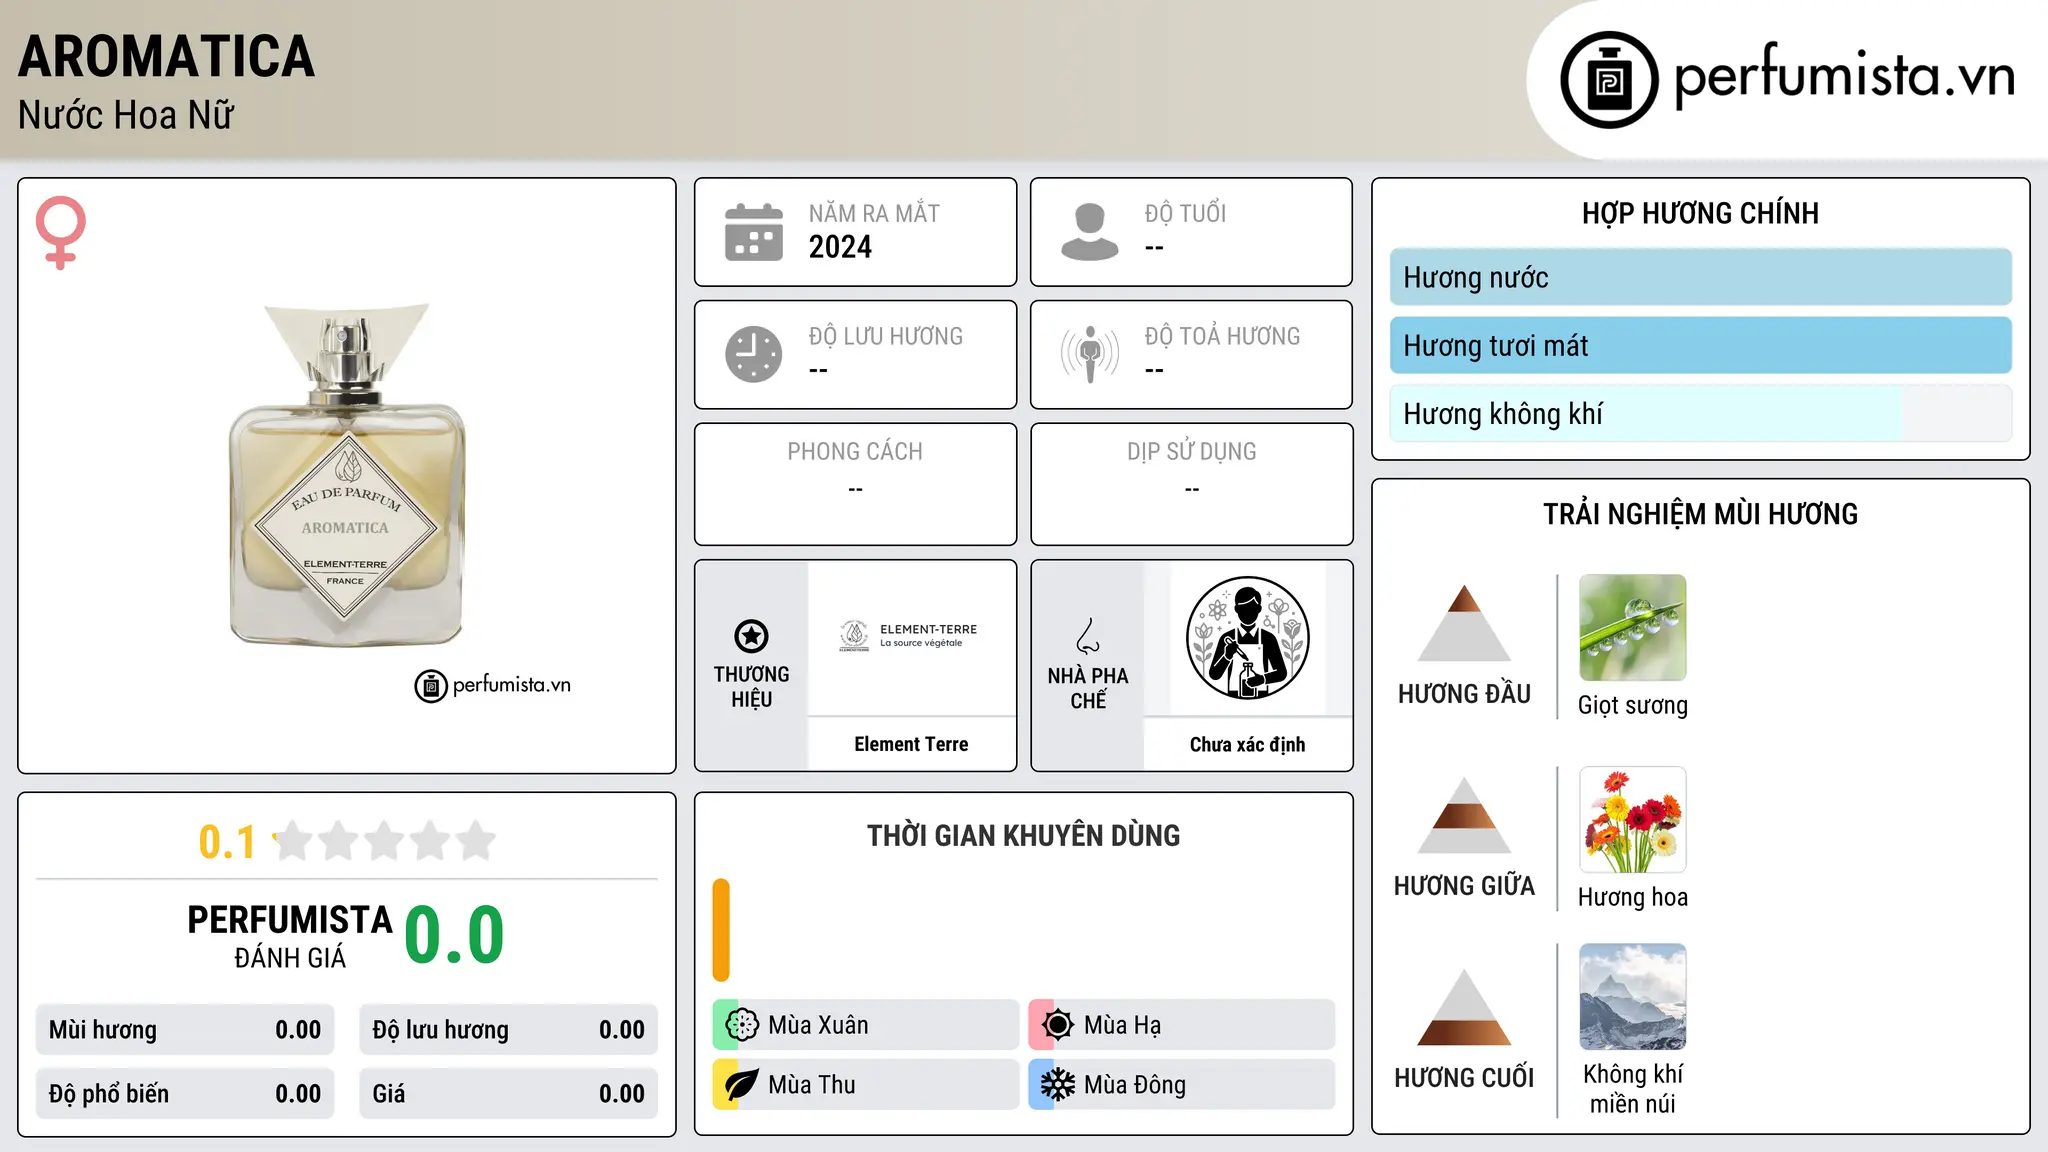Click the PHONG CÁCH heading
This screenshot has width=2048, height=1152.
855,452
